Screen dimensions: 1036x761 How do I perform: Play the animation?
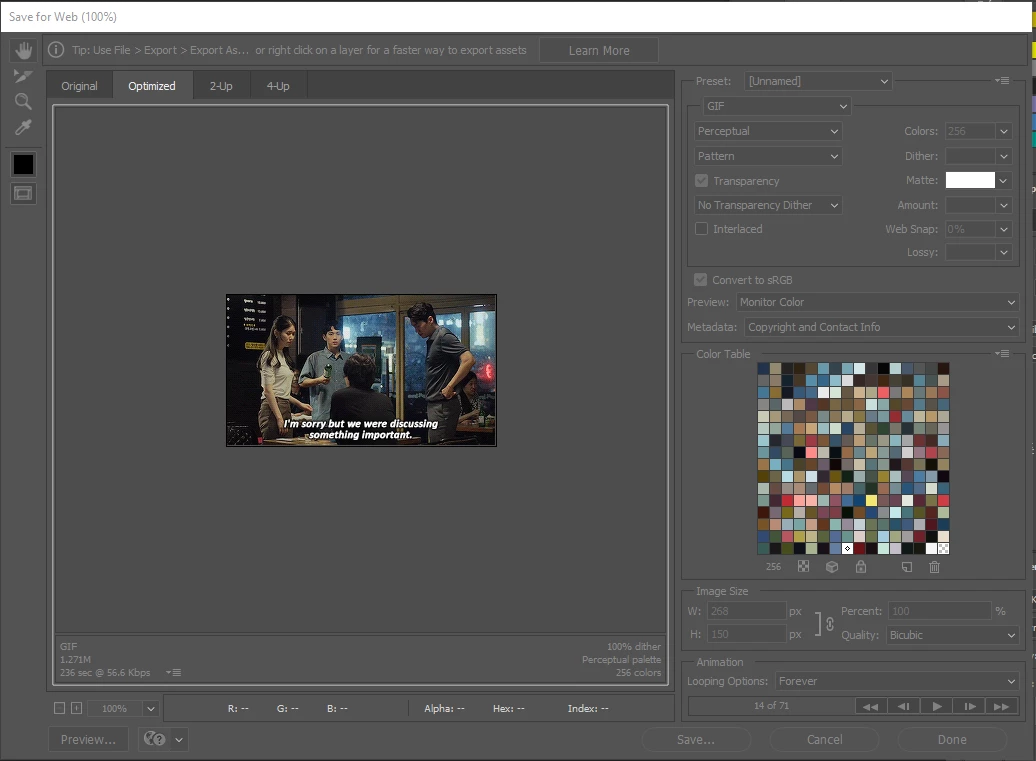click(936, 706)
